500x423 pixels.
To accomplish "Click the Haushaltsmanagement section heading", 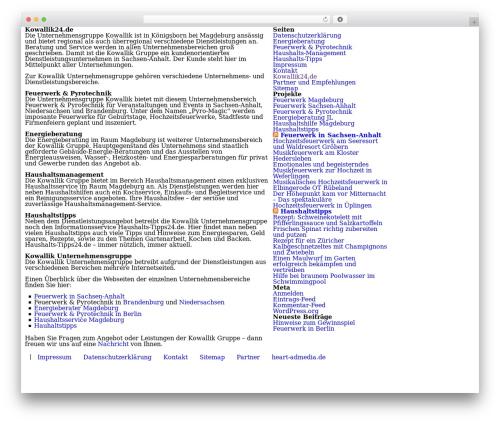I will pyautogui.click(x=64, y=174).
